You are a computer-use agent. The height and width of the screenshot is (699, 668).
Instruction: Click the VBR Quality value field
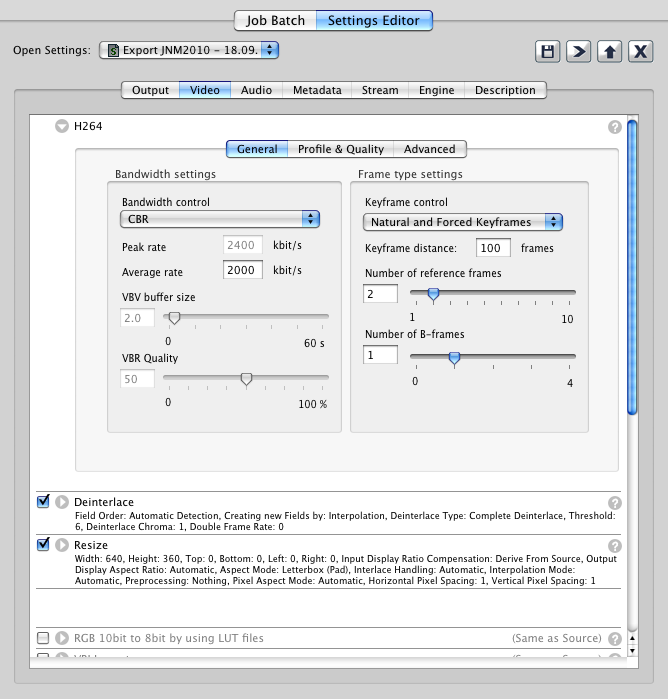click(137, 379)
